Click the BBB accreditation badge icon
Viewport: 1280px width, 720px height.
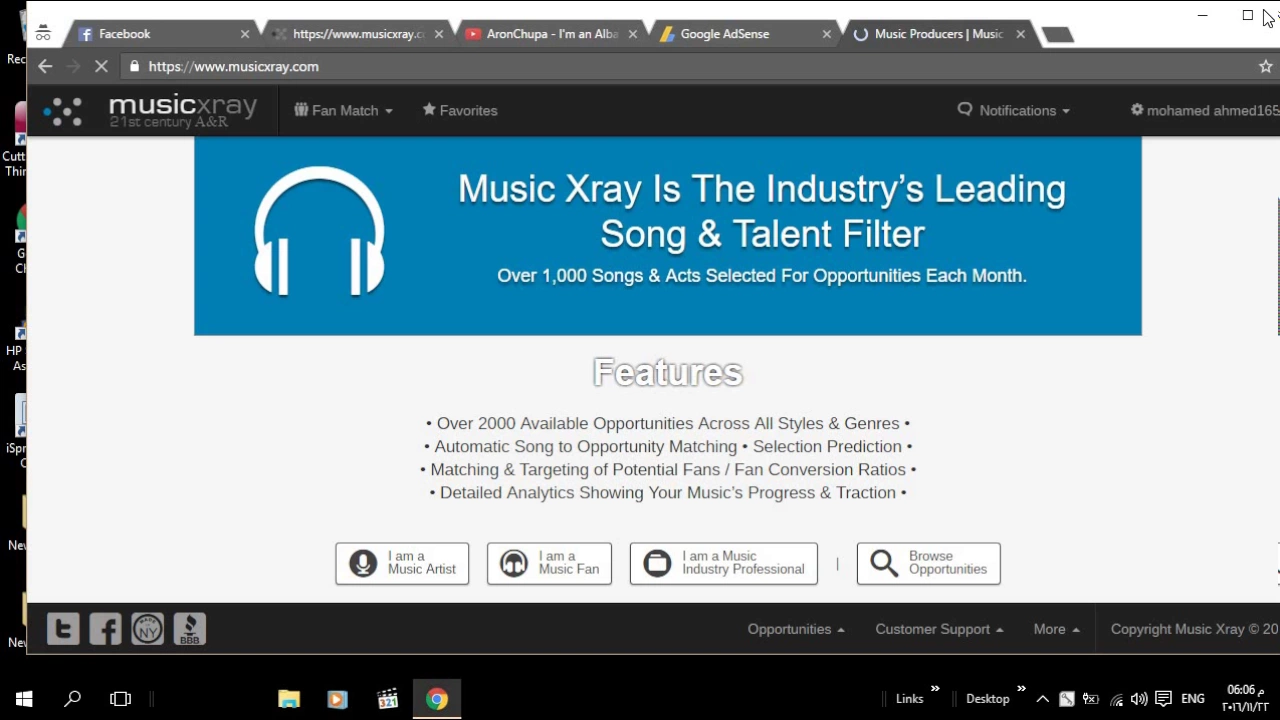[x=189, y=629]
